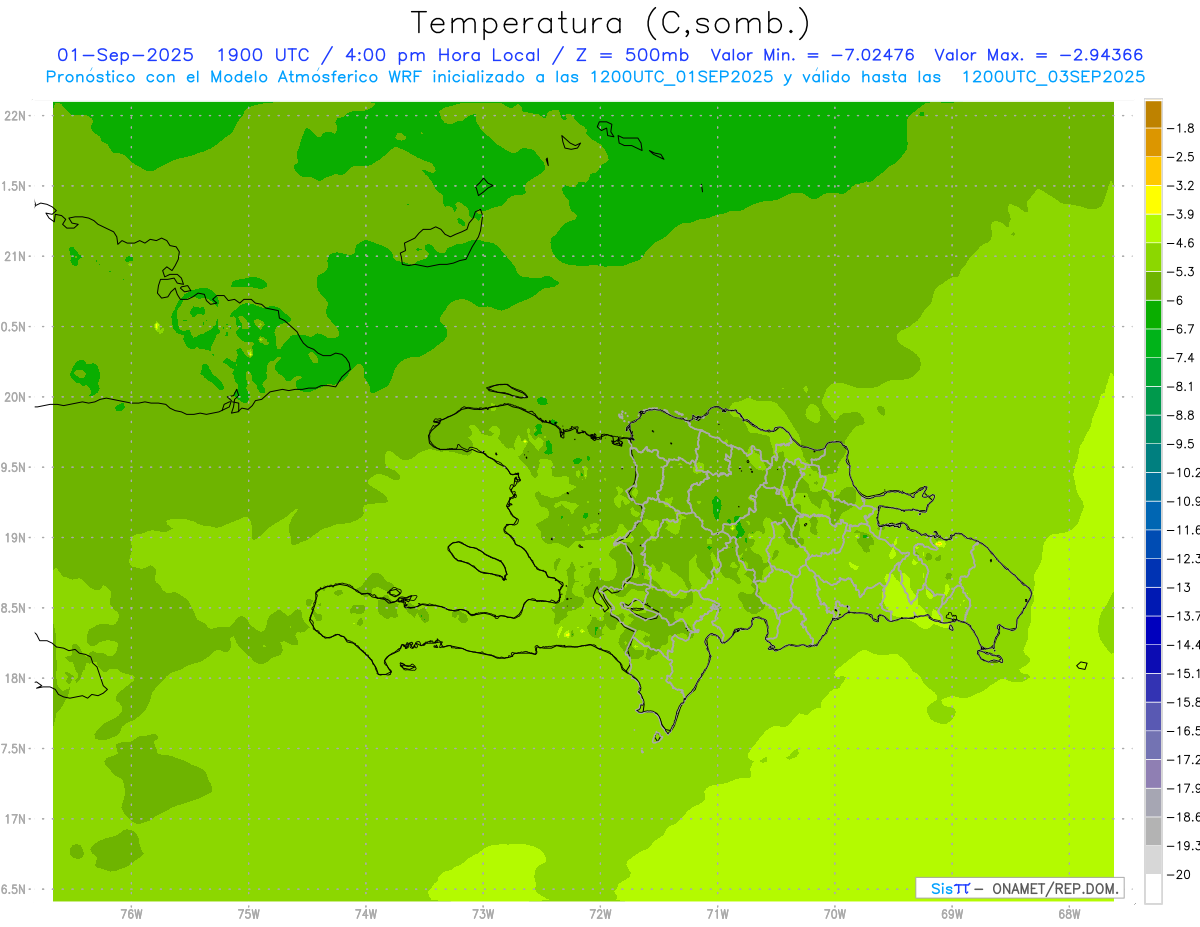Click the "18N" latitude label
This screenshot has height=927, width=1200.
coord(14,679)
